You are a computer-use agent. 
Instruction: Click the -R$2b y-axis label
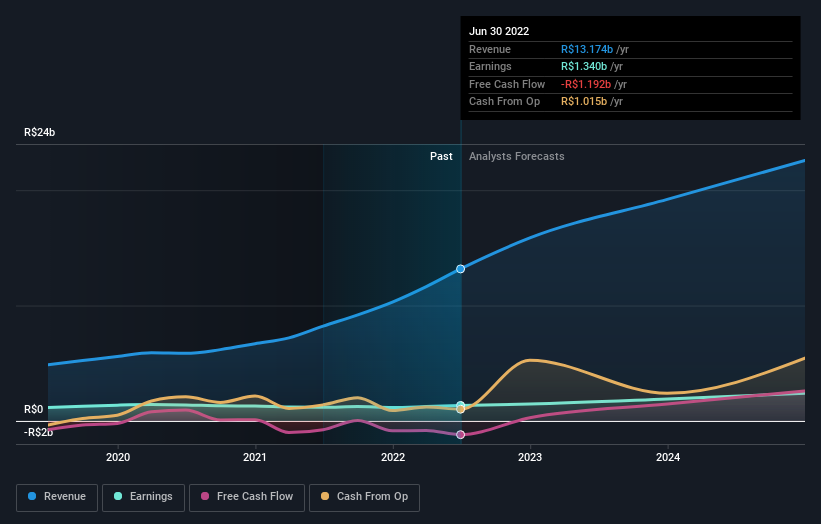tap(38, 432)
